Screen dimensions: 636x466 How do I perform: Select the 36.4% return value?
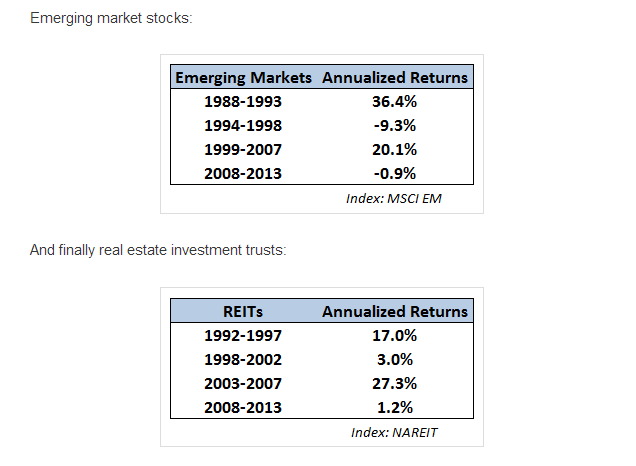click(x=394, y=101)
